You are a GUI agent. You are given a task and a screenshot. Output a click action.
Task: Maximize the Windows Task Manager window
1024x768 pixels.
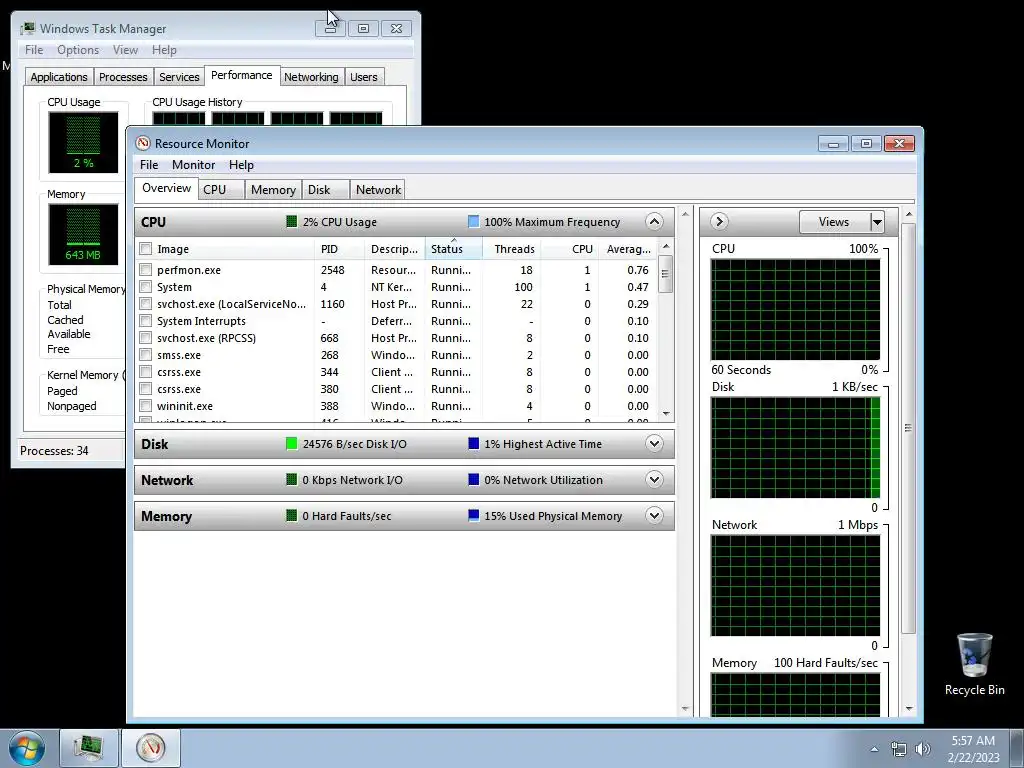click(x=363, y=29)
